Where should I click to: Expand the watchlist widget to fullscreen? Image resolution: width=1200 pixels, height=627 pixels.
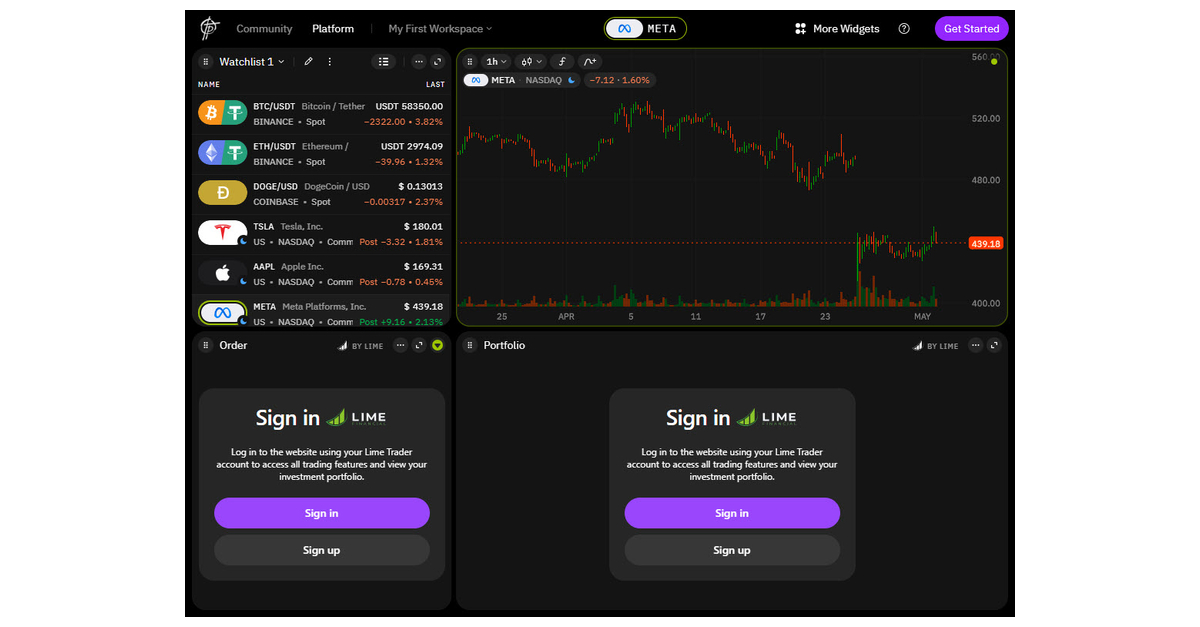(x=437, y=61)
